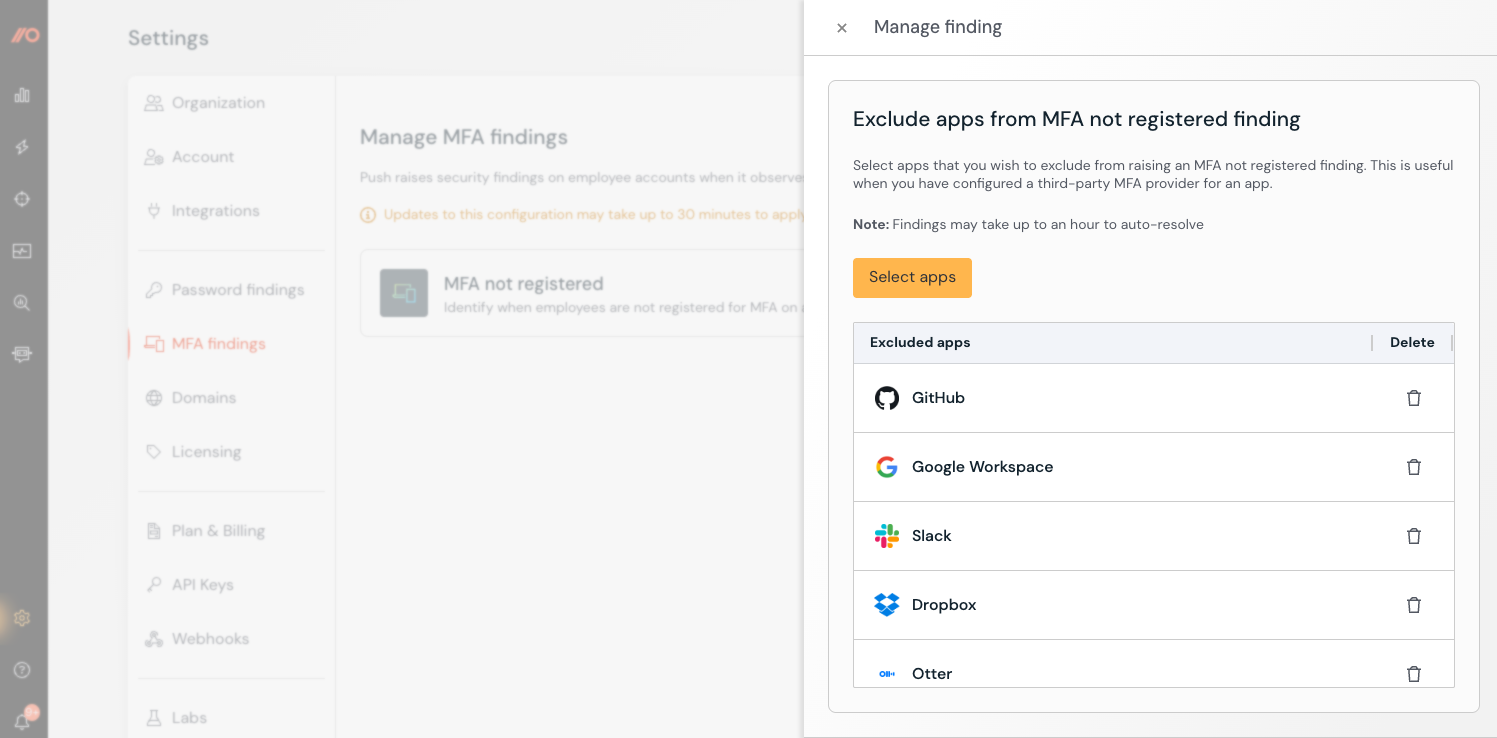Click the magnifier search sidebar icon
Image resolution: width=1497 pixels, height=738 pixels.
[x=22, y=302]
